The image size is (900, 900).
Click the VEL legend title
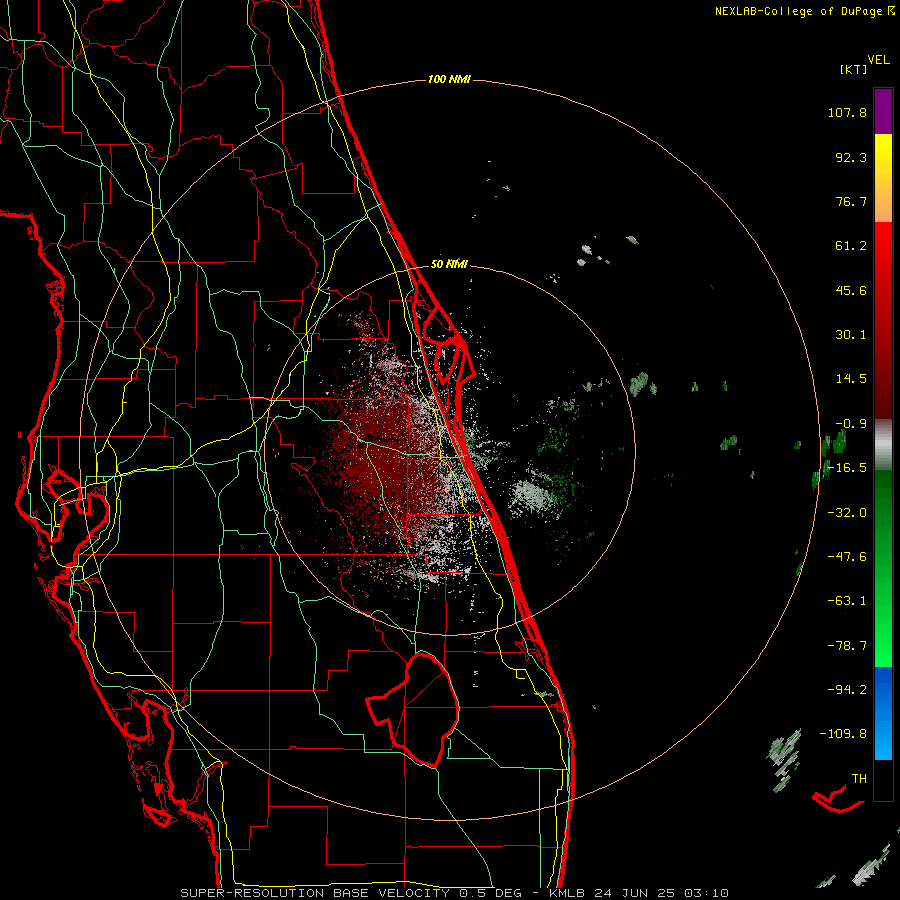point(878,60)
